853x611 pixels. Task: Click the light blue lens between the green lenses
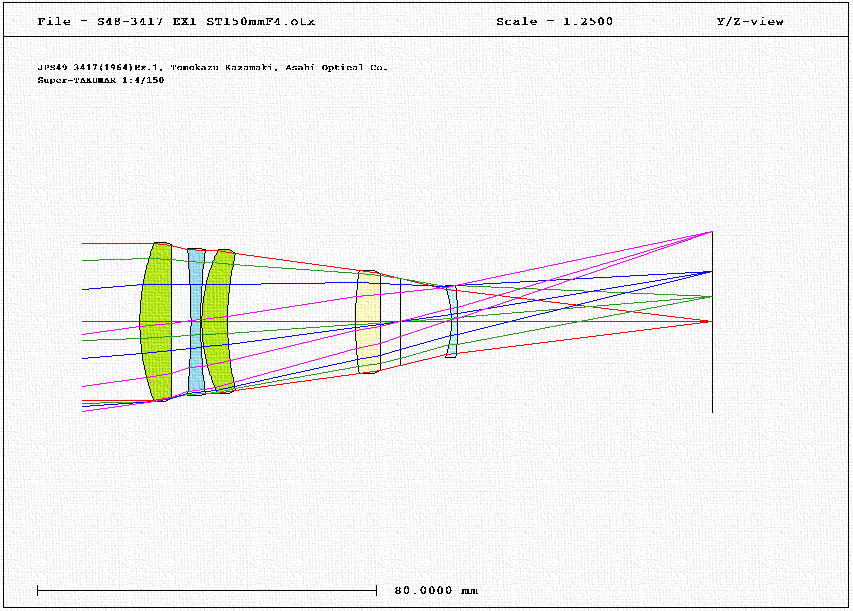click(x=196, y=322)
